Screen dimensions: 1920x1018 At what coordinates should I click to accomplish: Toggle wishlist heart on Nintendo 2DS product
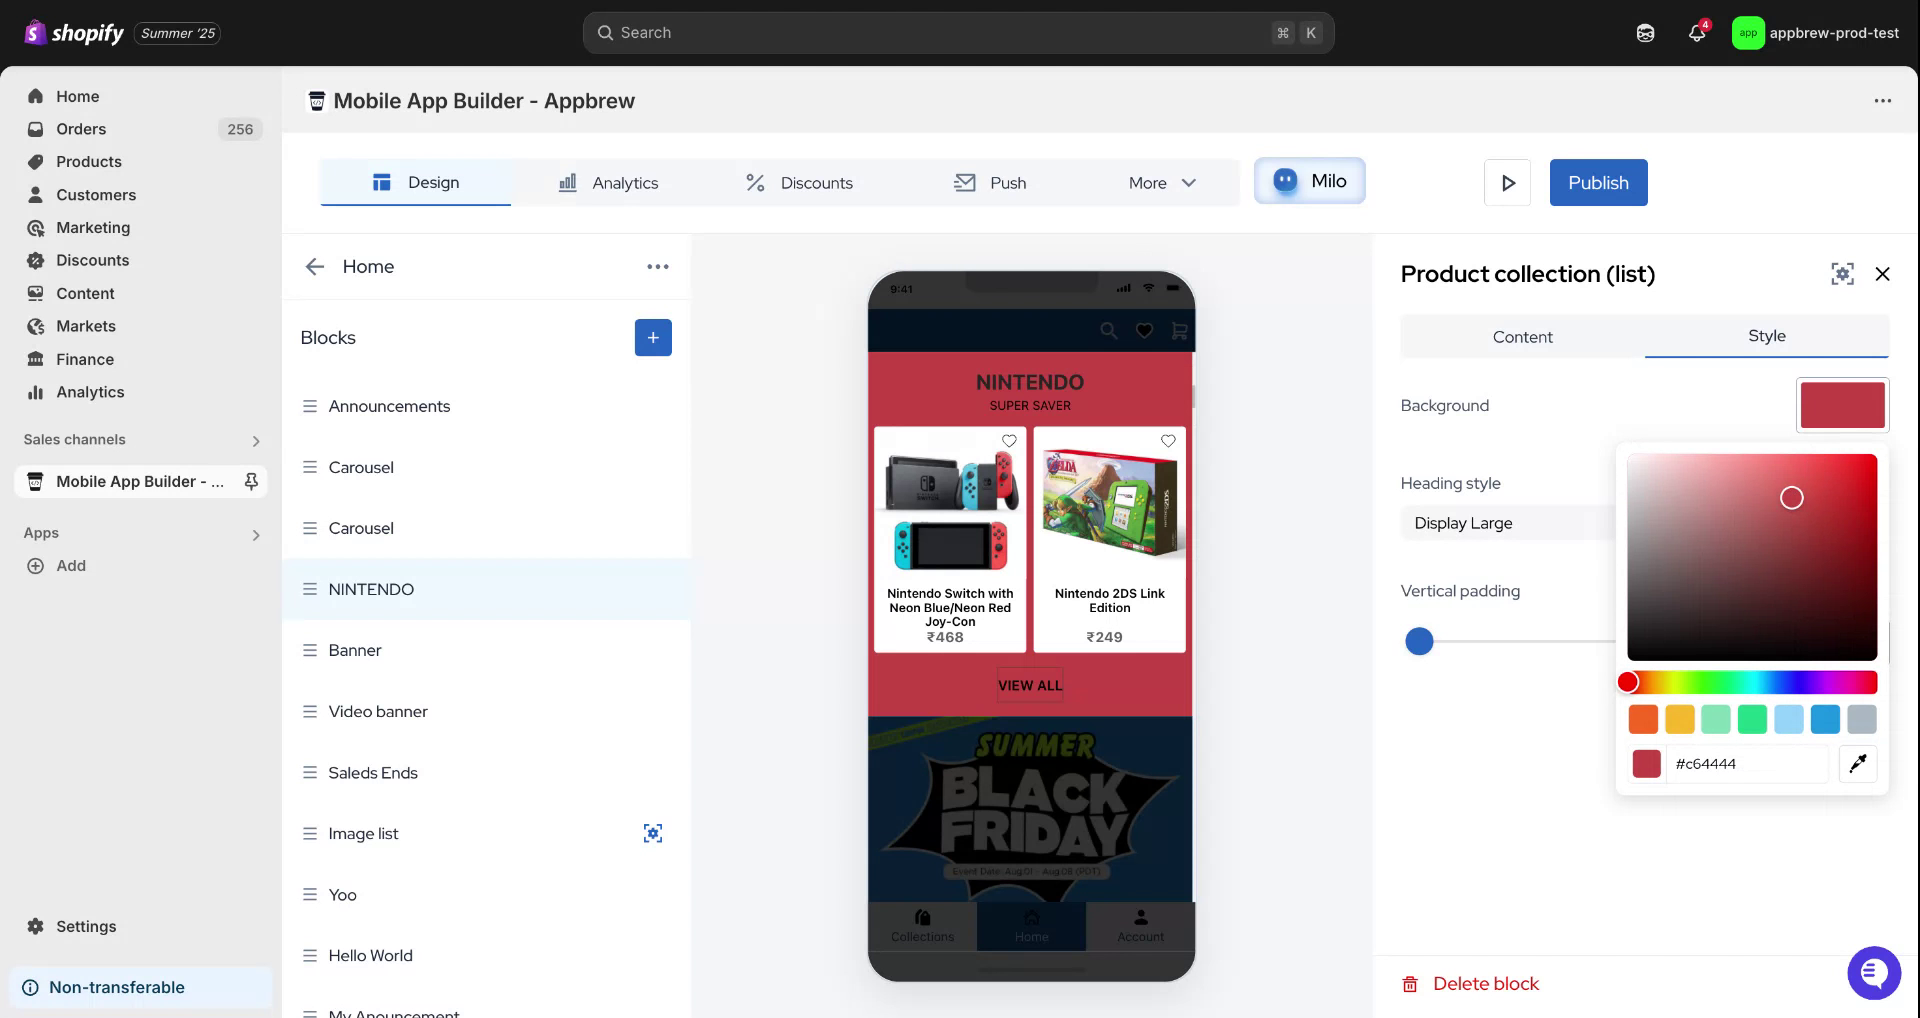(x=1167, y=441)
